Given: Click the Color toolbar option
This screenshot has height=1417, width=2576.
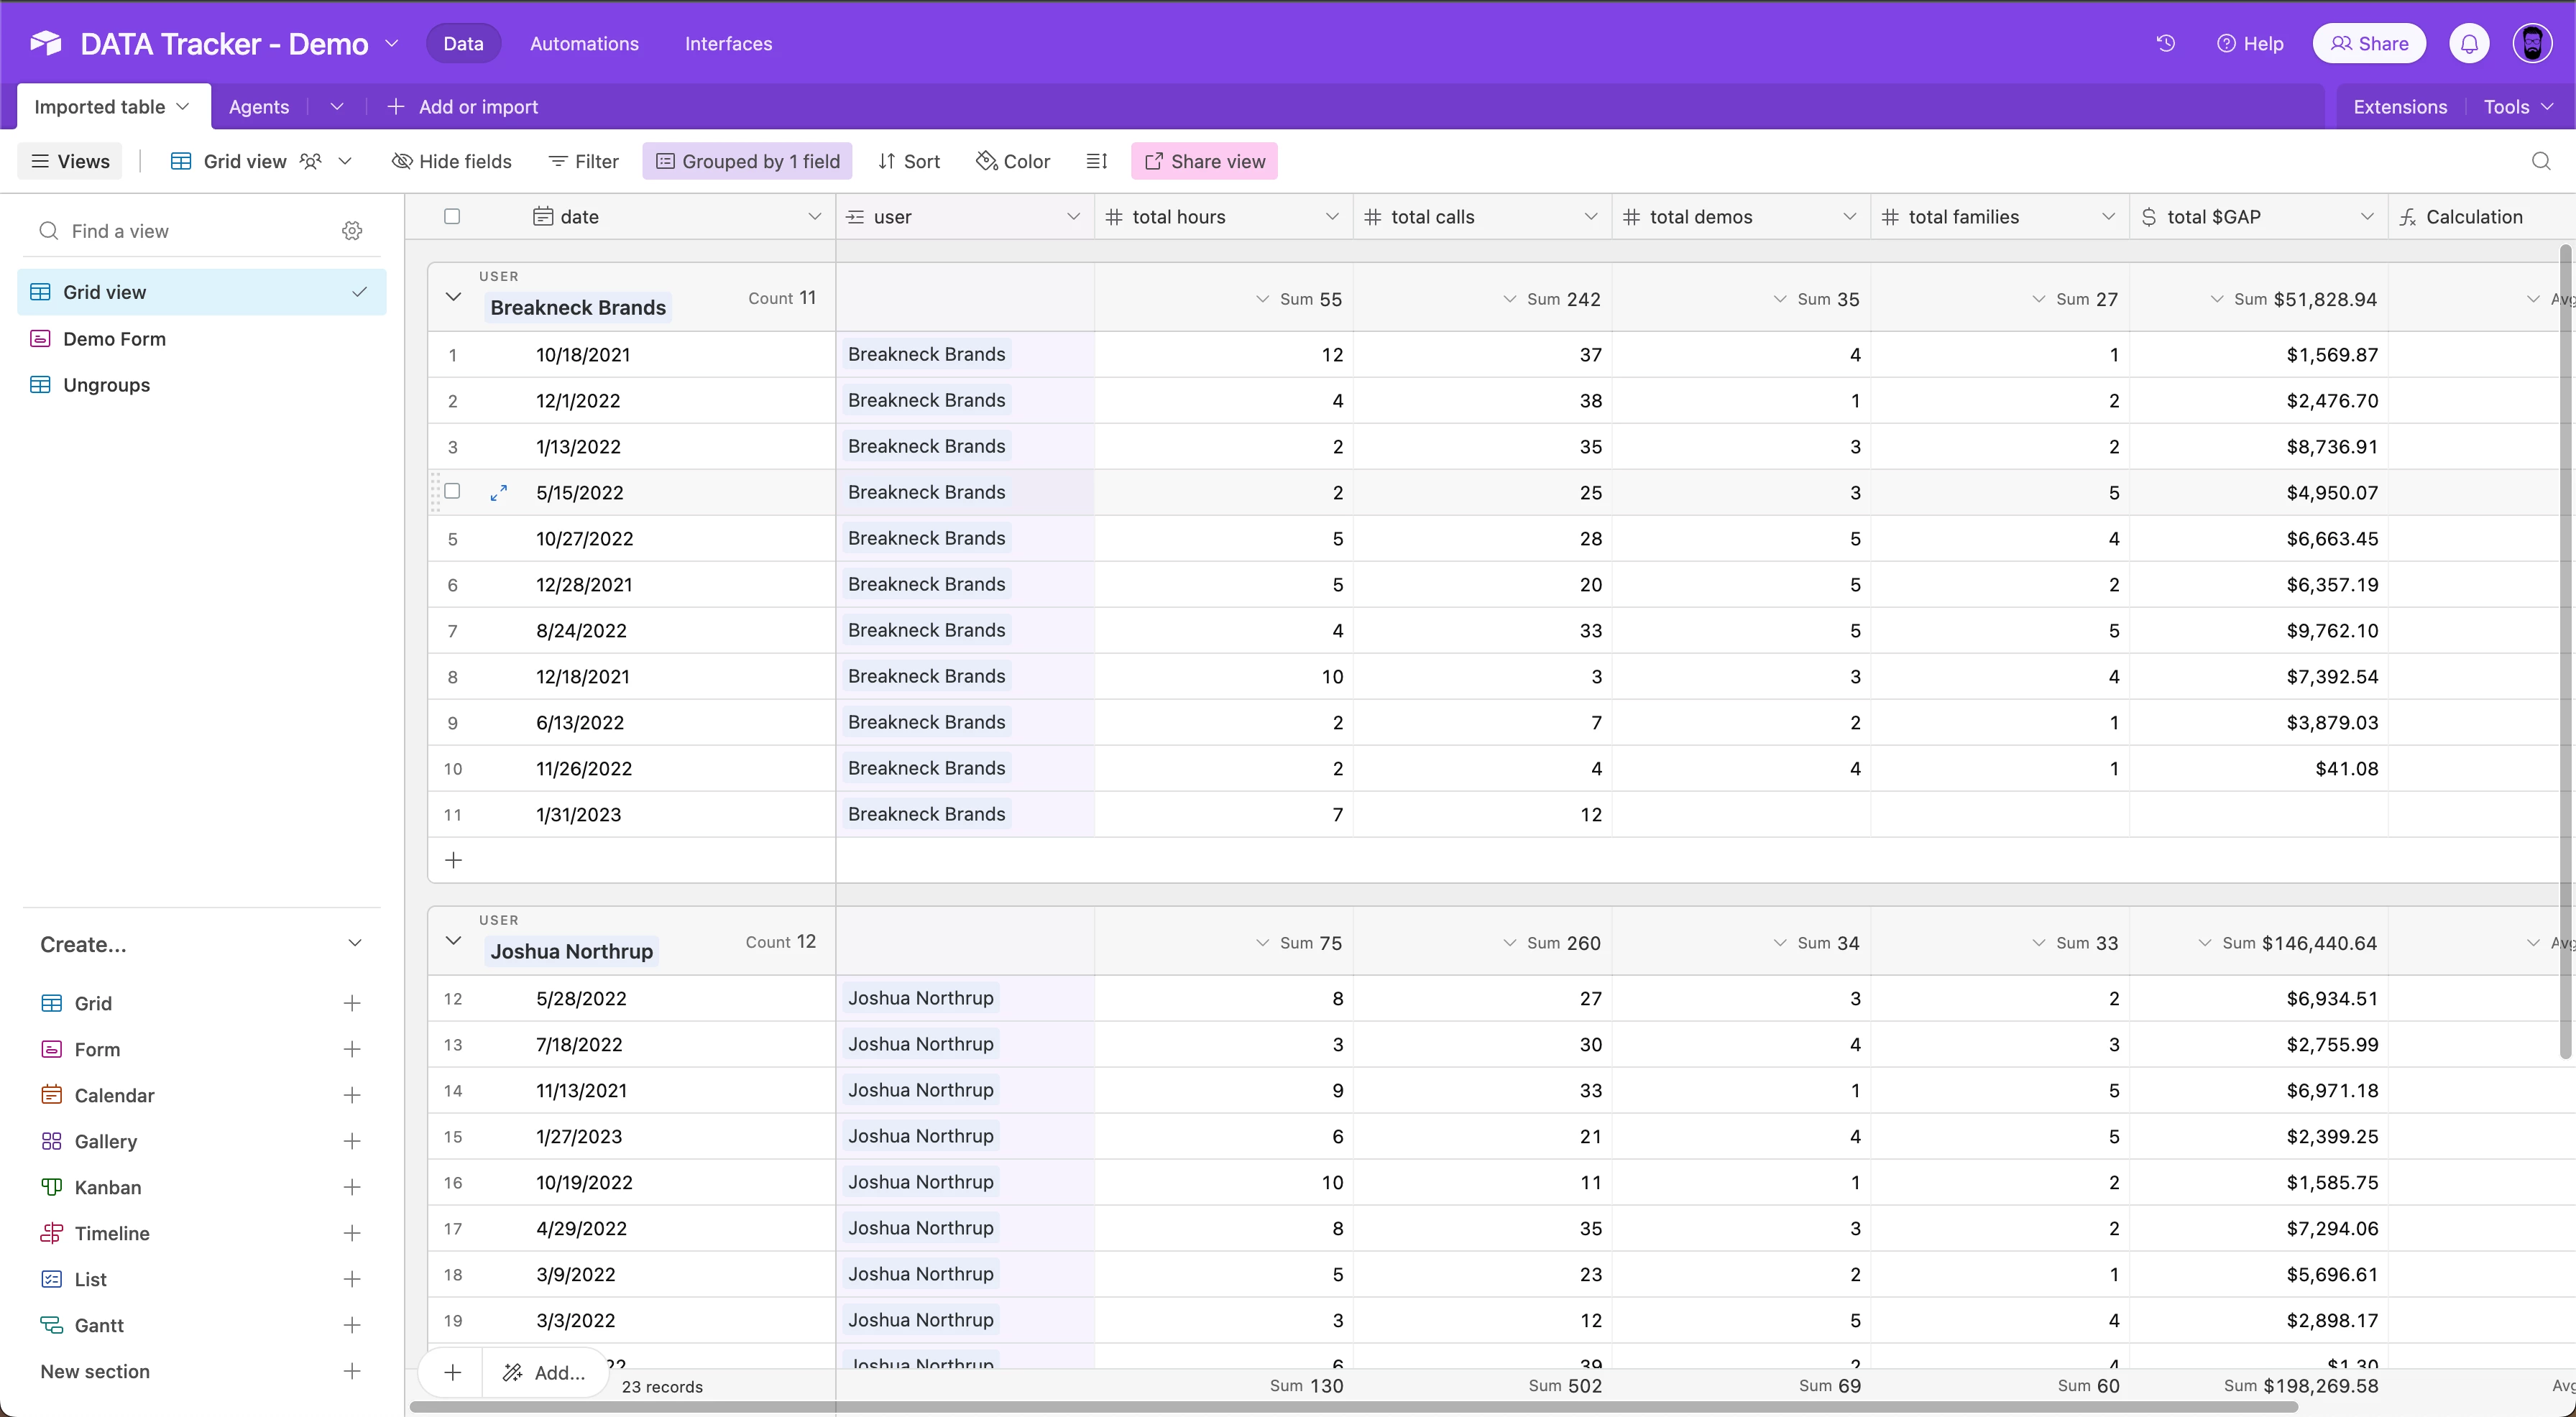Looking at the screenshot, I should [1013, 161].
